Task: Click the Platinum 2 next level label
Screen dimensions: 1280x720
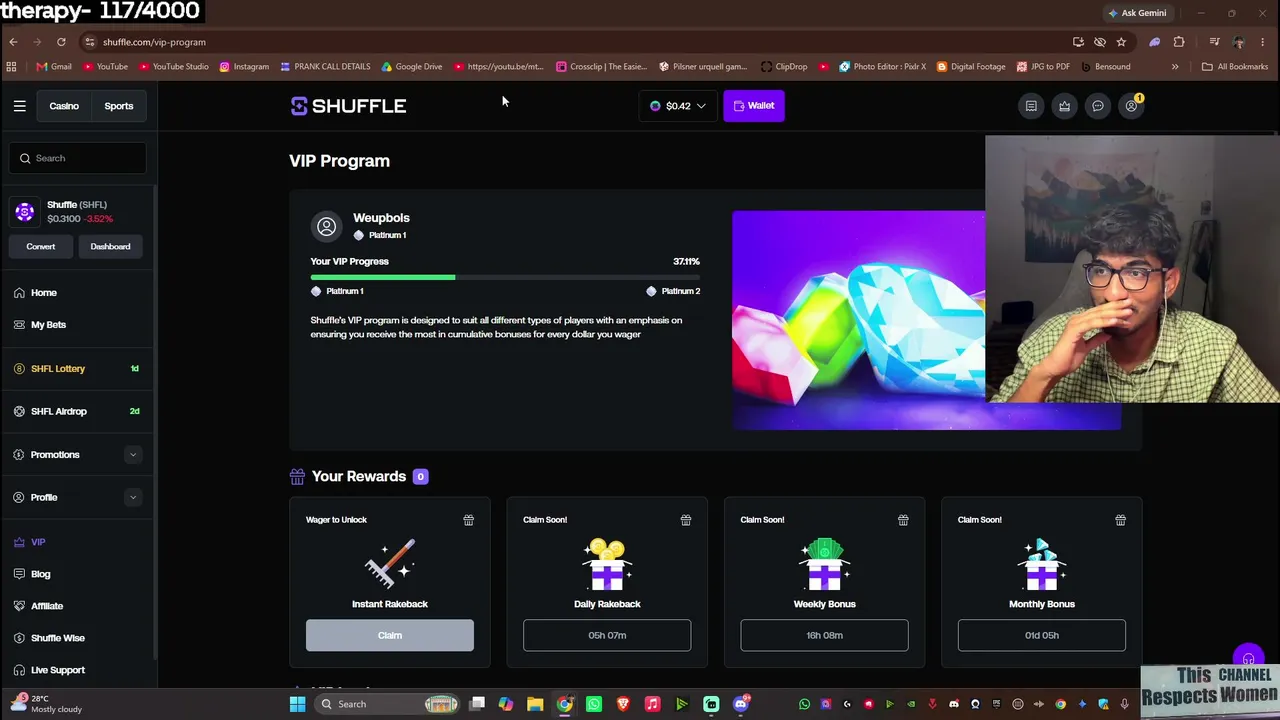Action: (673, 291)
